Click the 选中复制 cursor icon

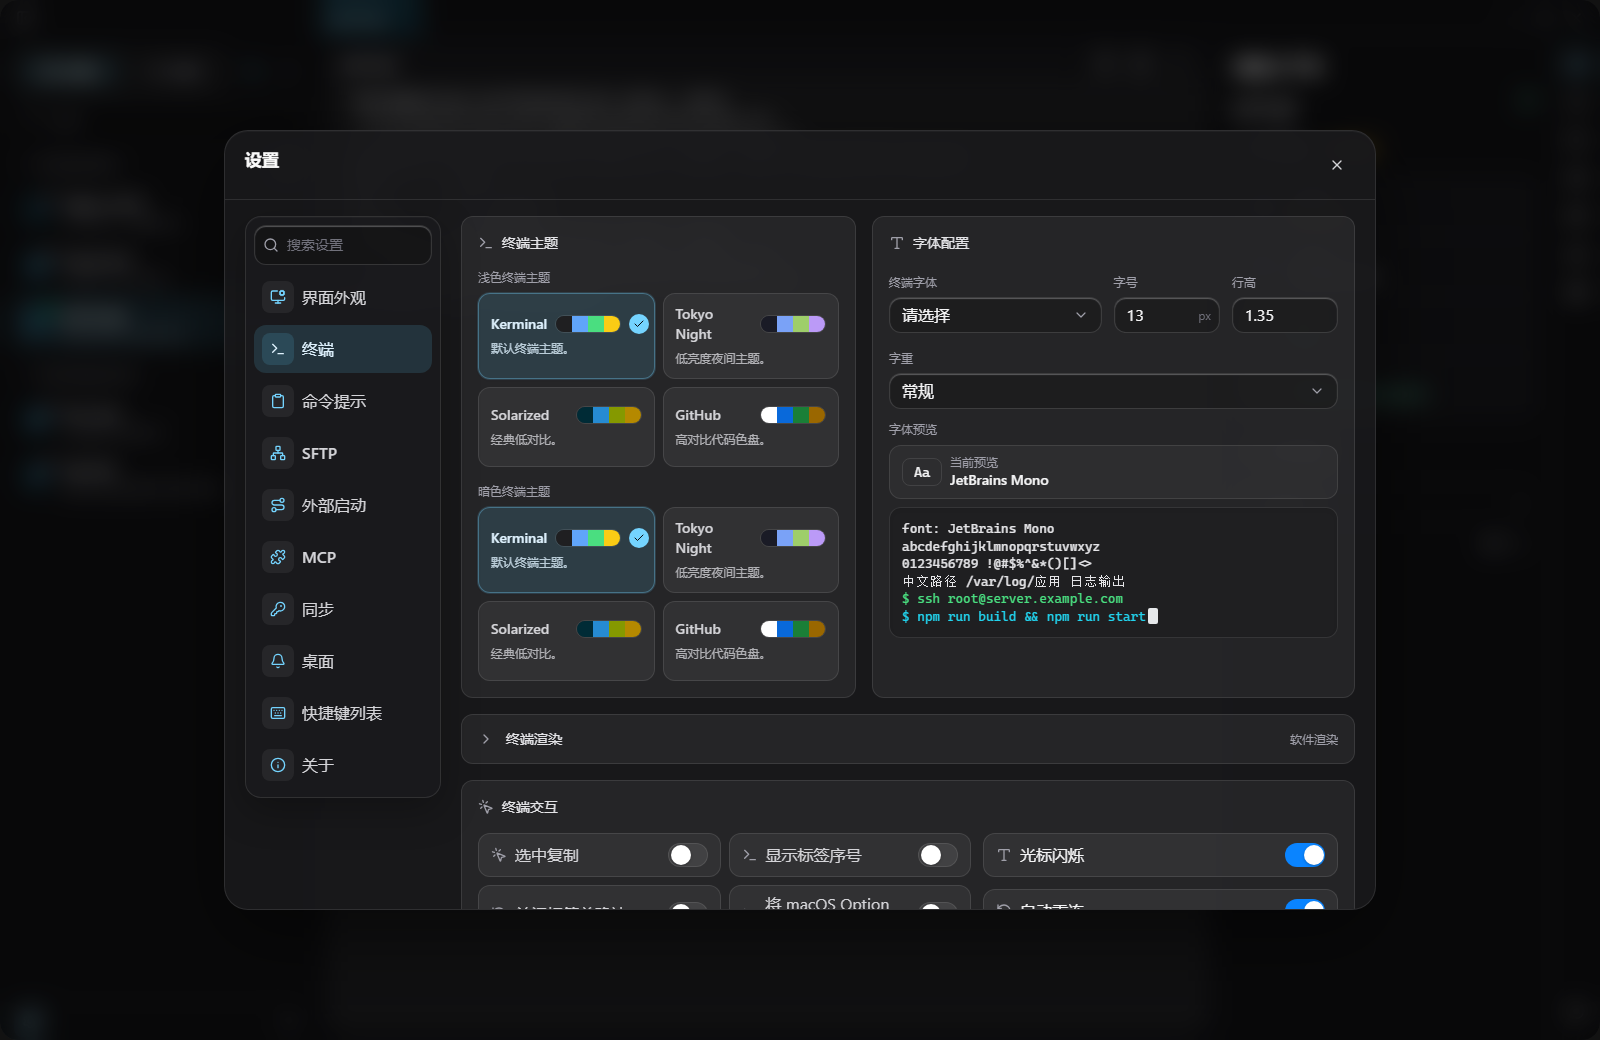[498, 855]
